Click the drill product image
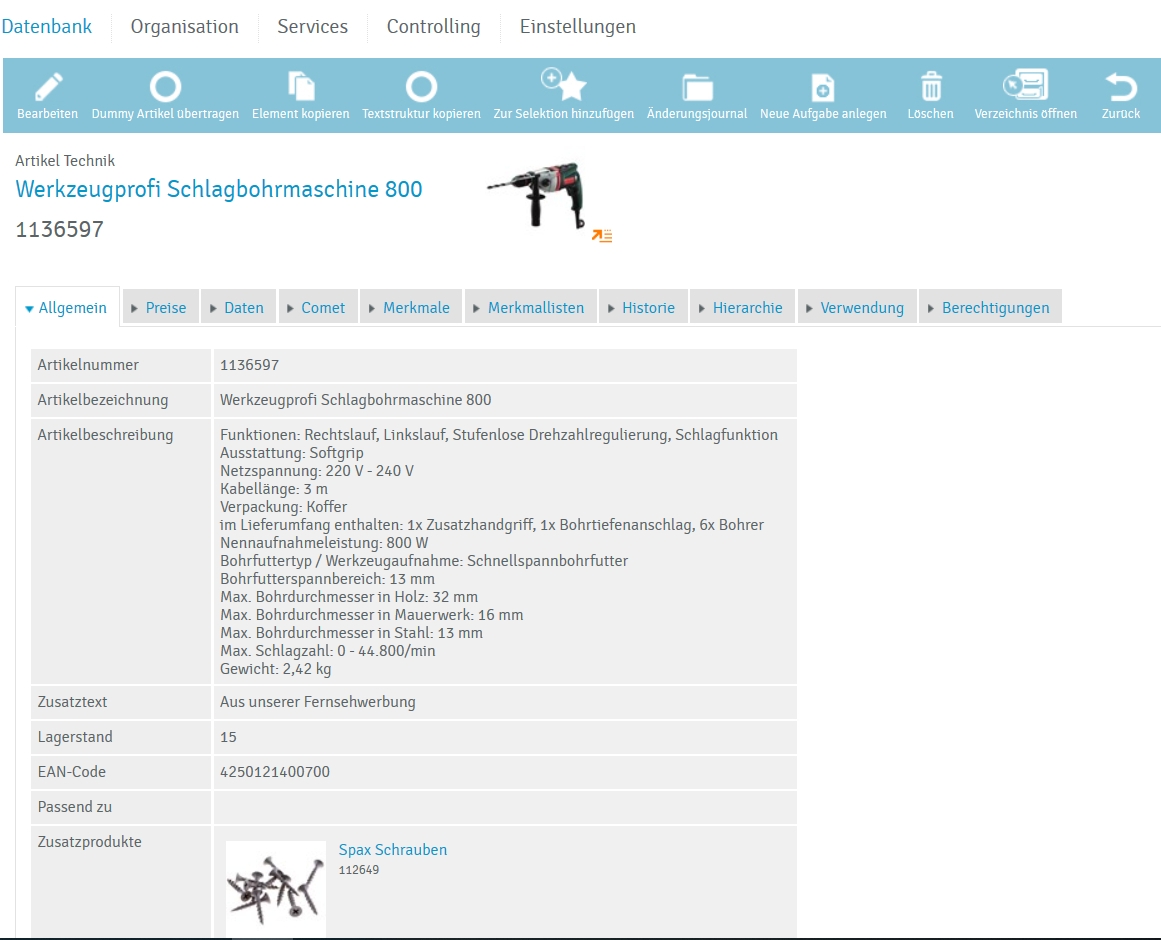The width and height of the screenshot is (1161, 940). 537,195
